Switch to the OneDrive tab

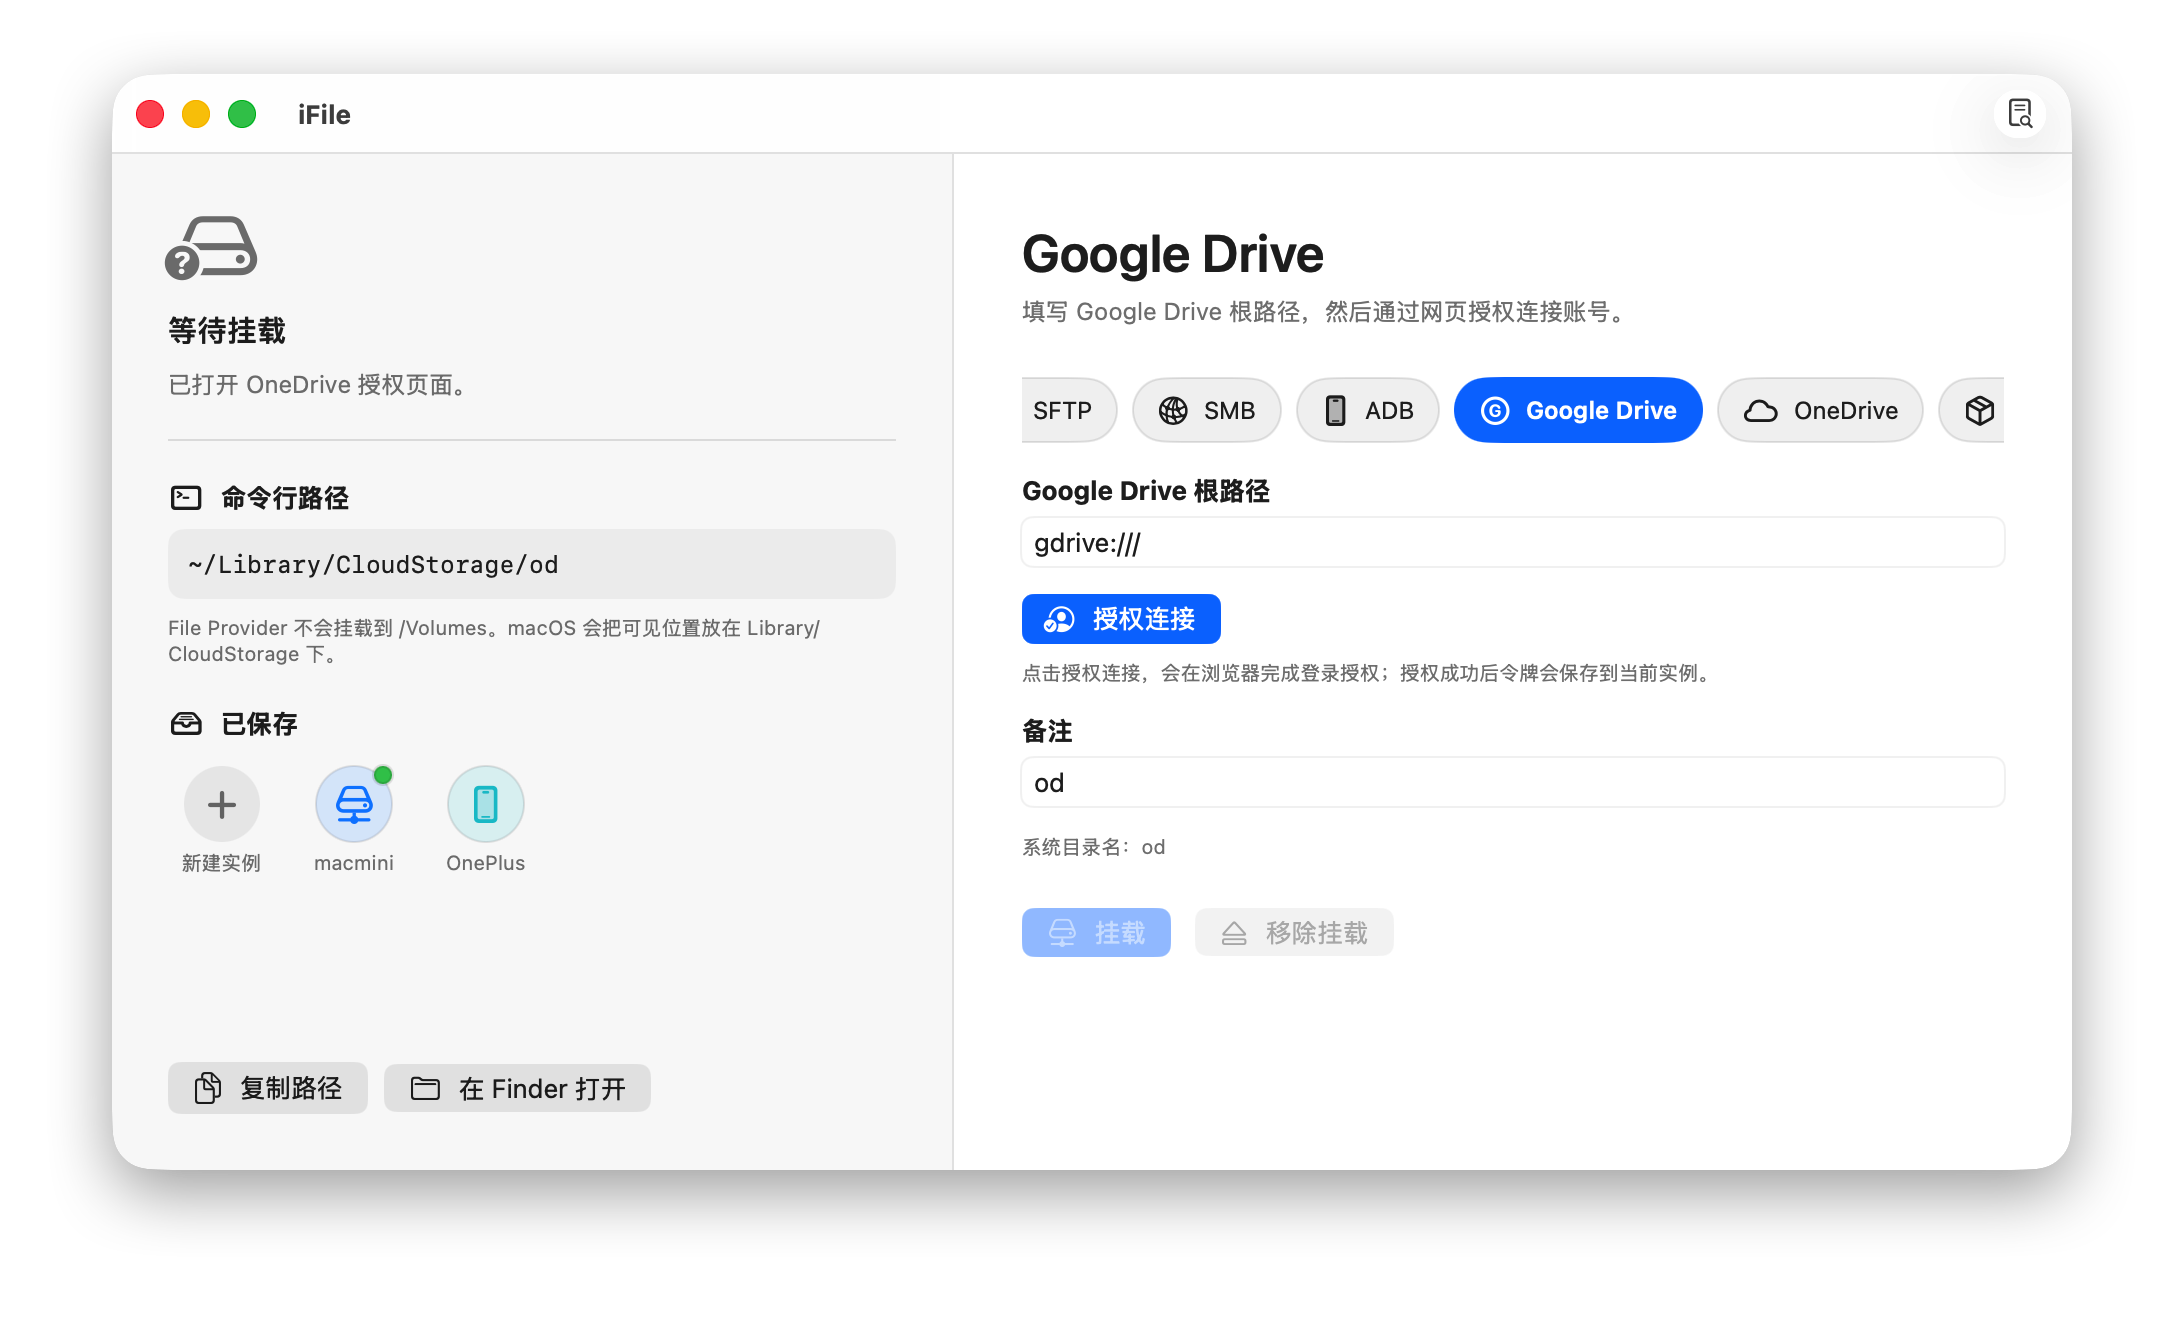tap(1820, 410)
